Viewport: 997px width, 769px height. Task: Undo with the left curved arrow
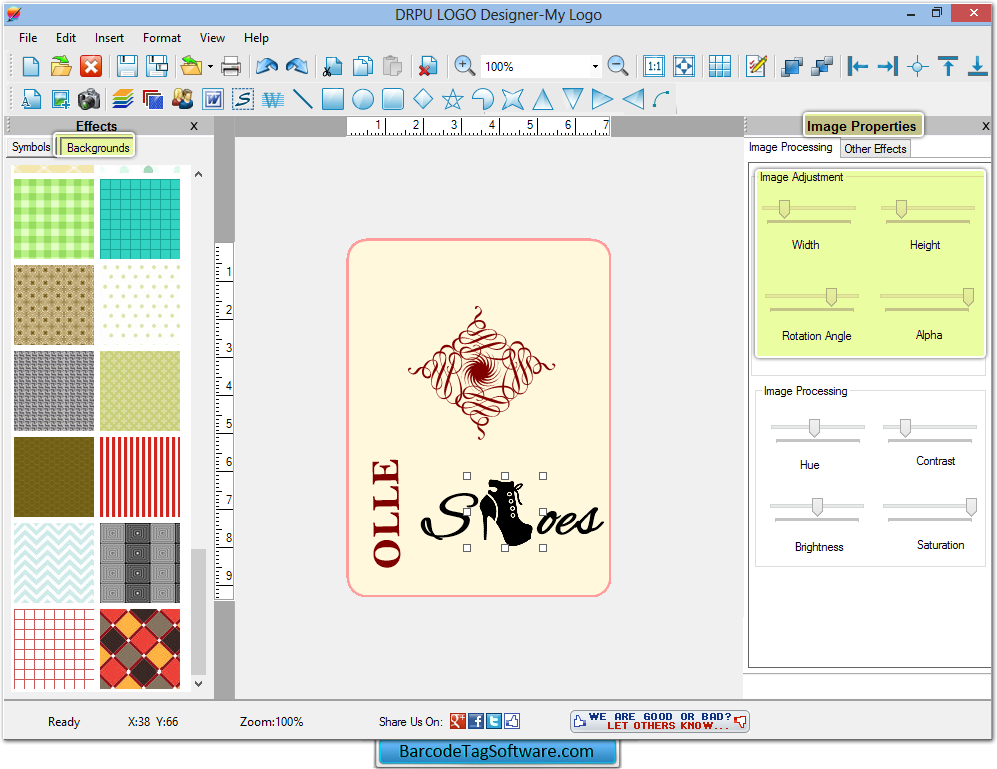pyautogui.click(x=266, y=66)
